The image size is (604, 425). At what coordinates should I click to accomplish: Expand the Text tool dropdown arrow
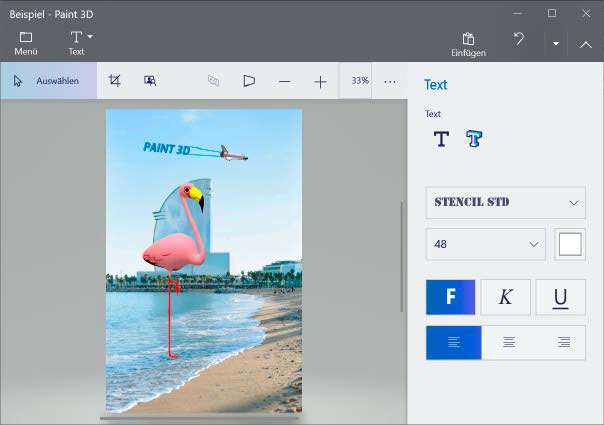[90, 37]
